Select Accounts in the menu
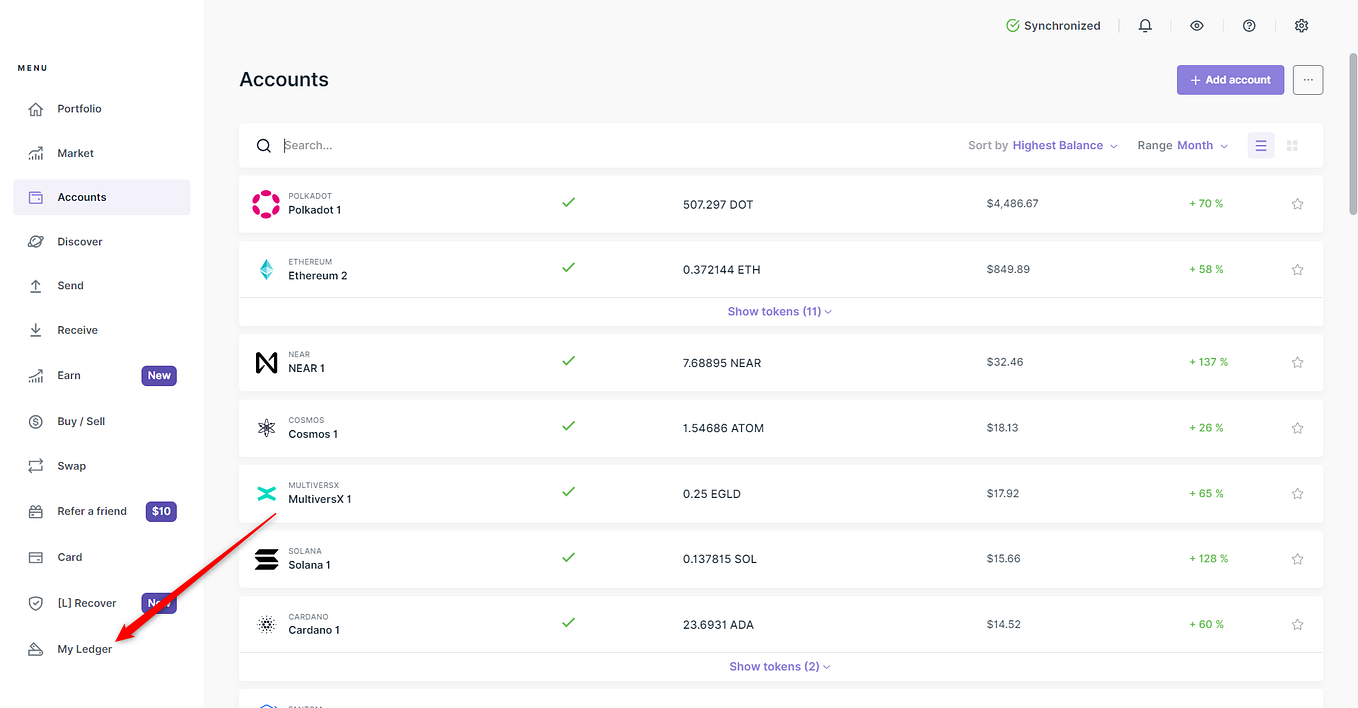This screenshot has height=708, width=1358. pyautogui.click(x=102, y=198)
